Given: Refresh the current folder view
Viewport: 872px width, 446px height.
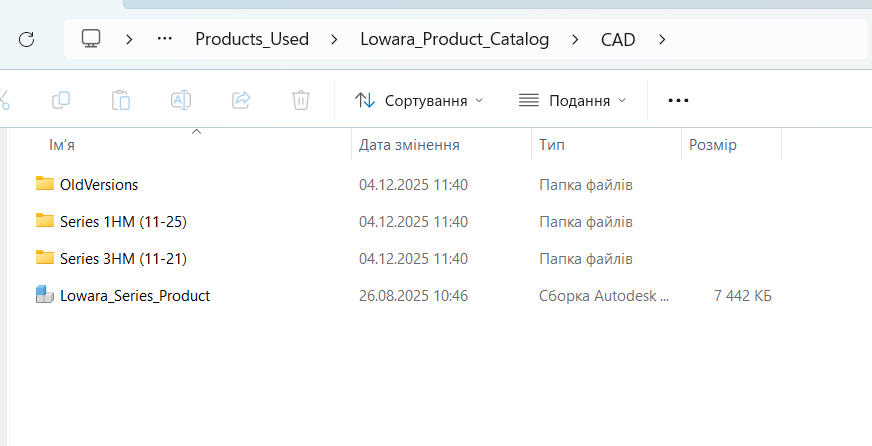Looking at the screenshot, I should 27,39.
